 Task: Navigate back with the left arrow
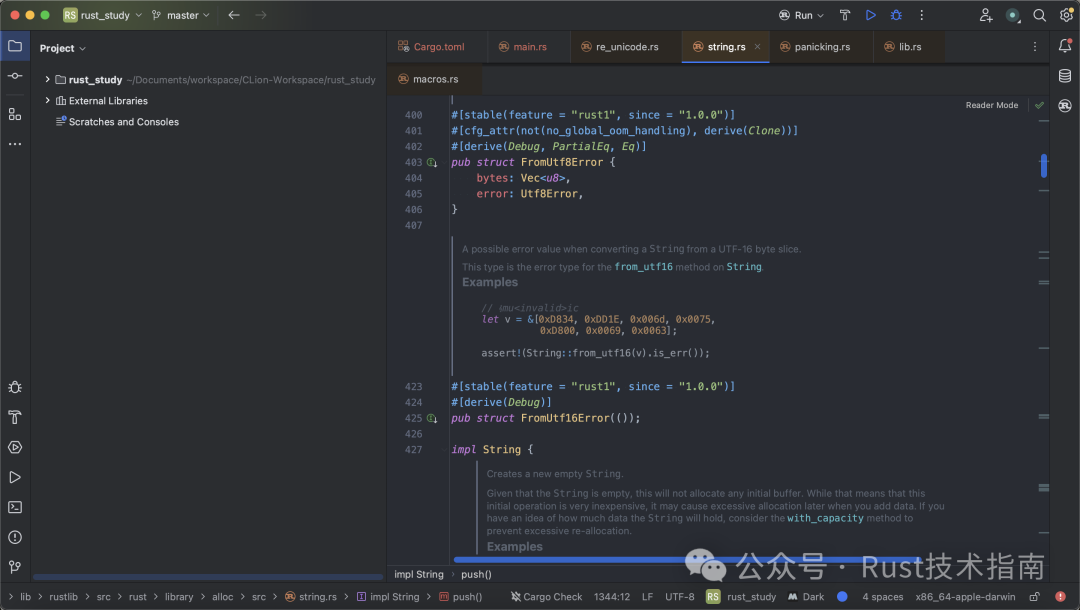coord(234,15)
